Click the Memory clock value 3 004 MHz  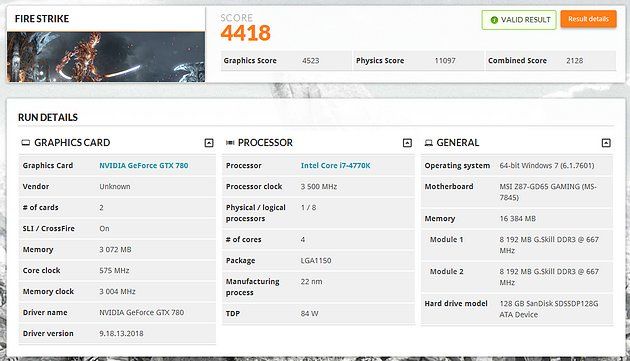pyautogui.click(x=117, y=291)
